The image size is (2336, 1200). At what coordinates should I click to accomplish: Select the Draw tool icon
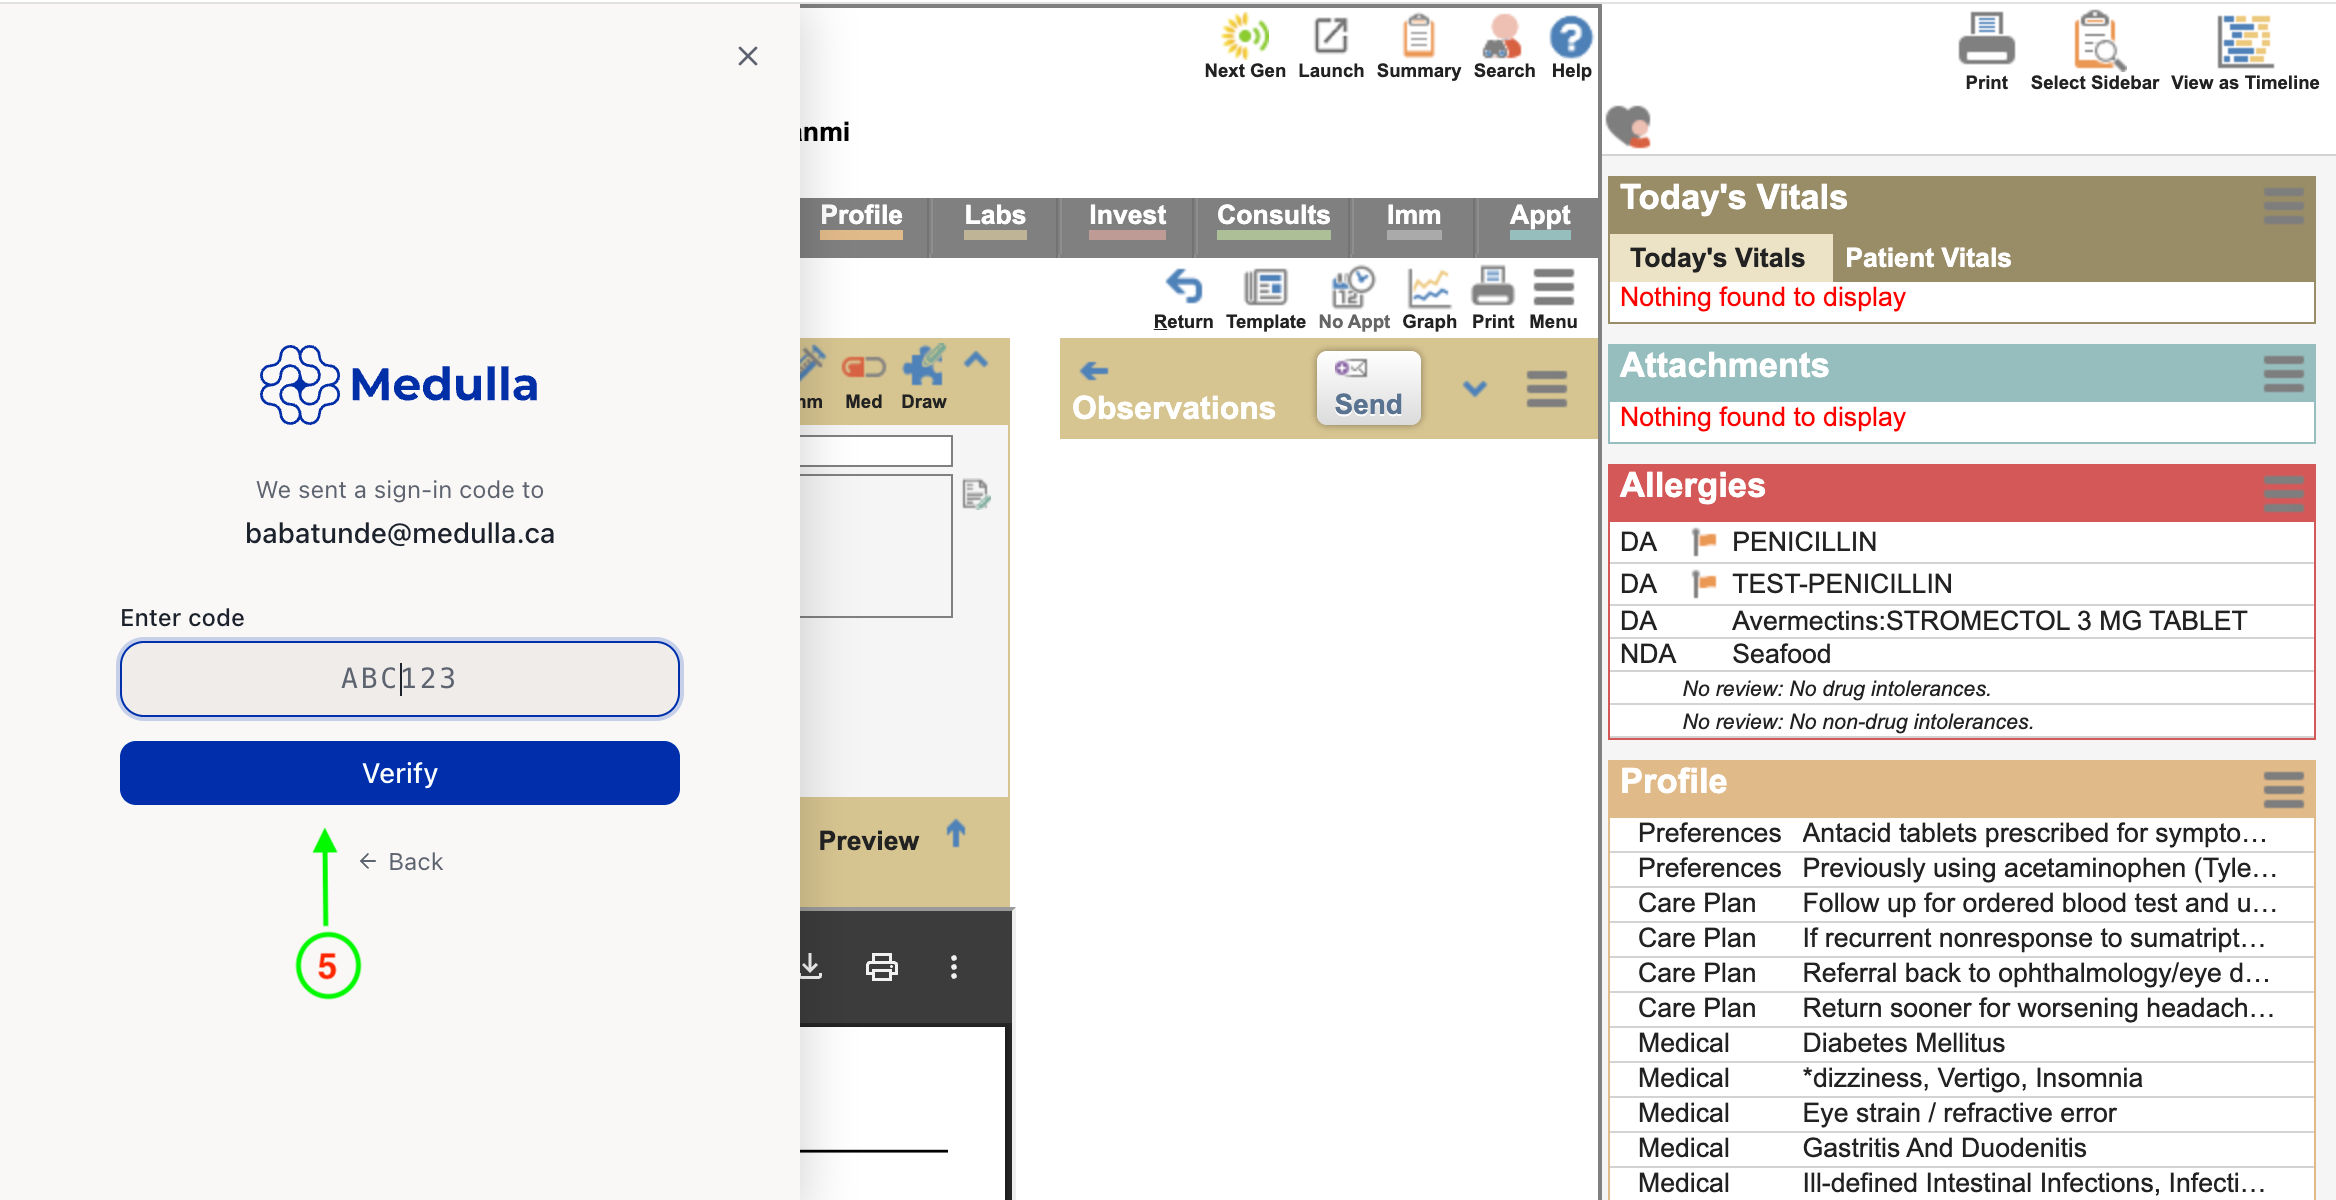tap(923, 380)
